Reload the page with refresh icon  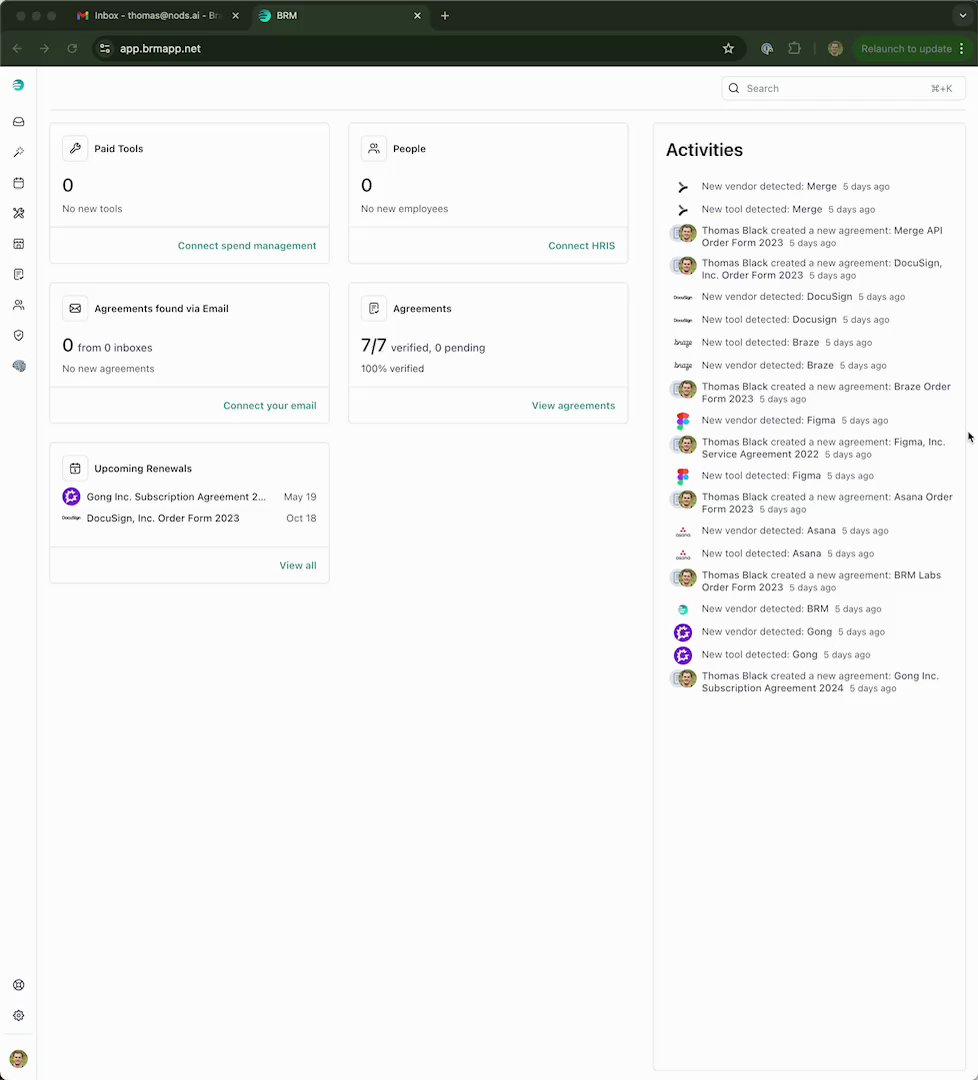point(72,48)
